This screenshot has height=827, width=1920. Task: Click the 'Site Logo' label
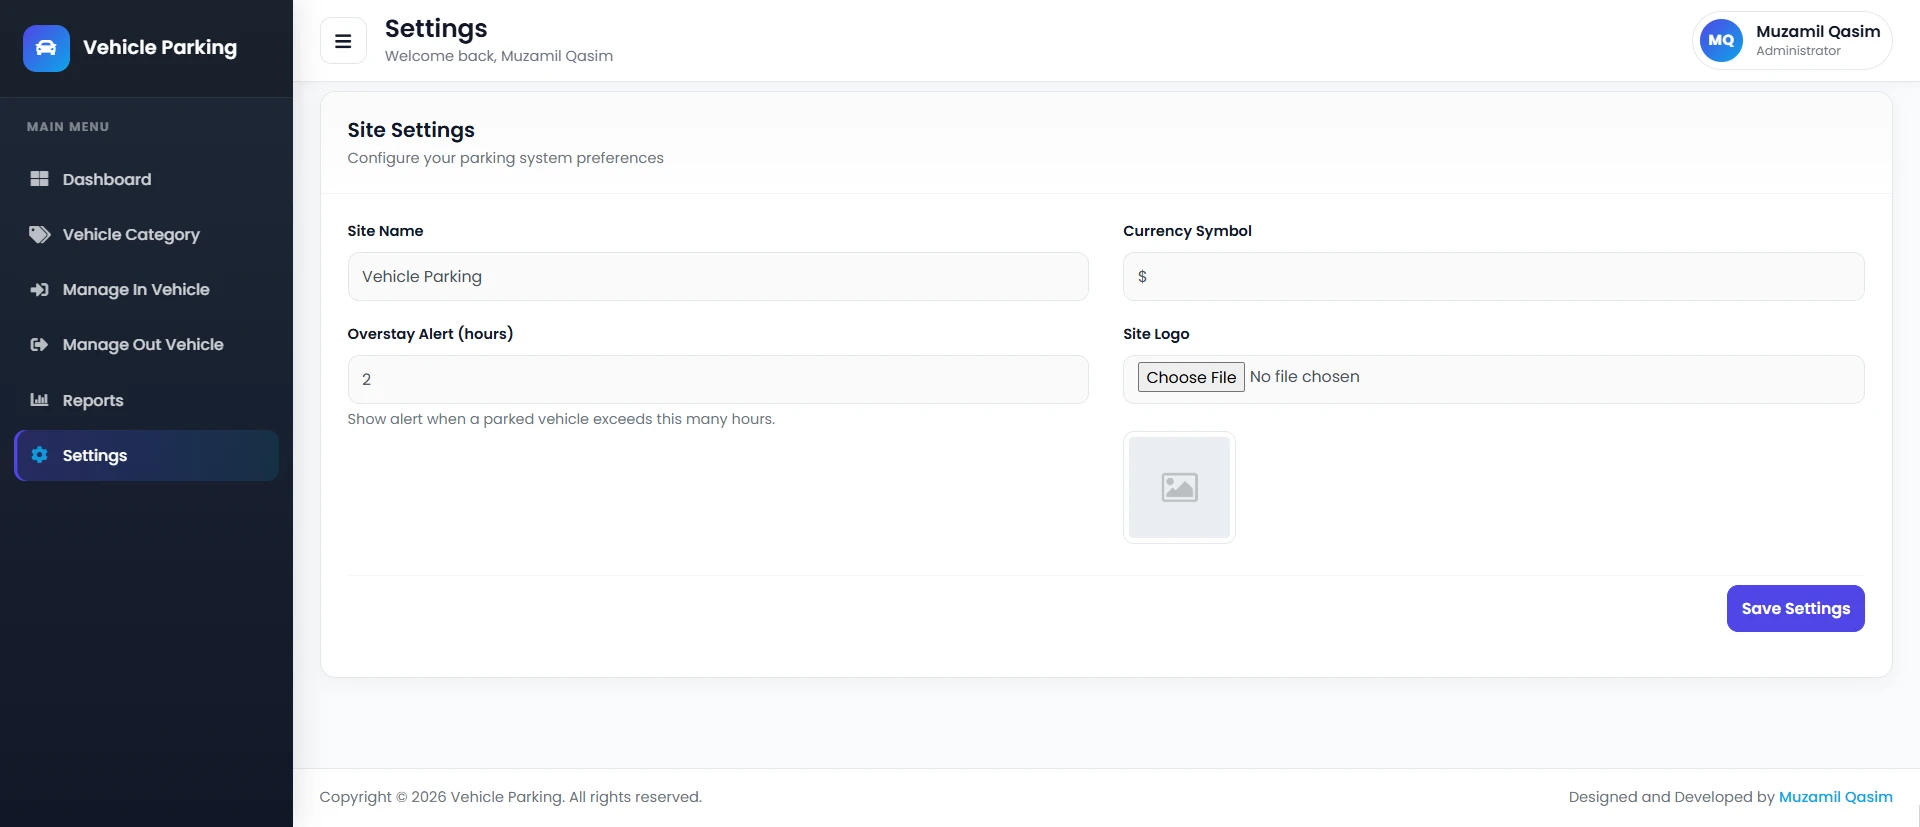pos(1156,334)
